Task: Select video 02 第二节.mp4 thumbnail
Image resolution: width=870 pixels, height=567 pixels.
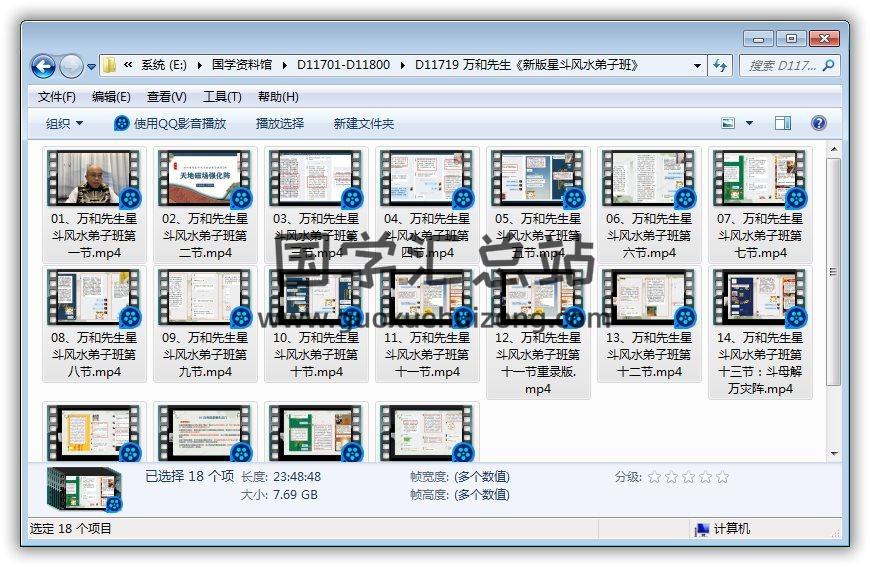Action: click(205, 178)
